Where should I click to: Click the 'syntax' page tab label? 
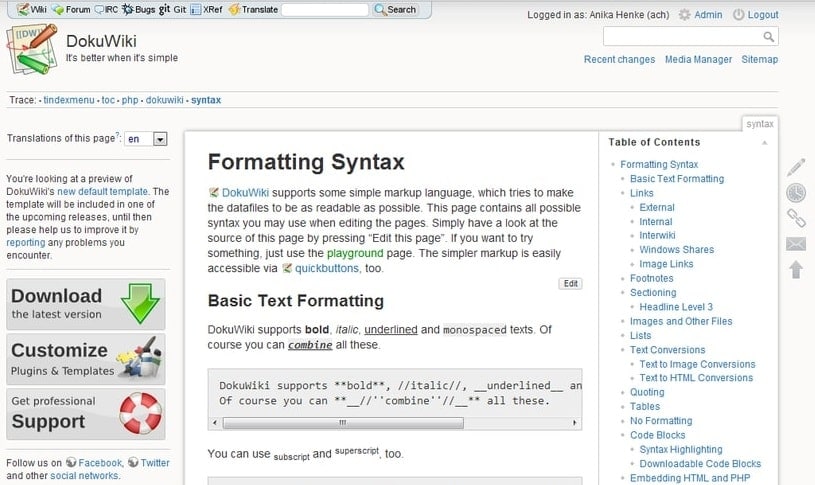tap(759, 124)
